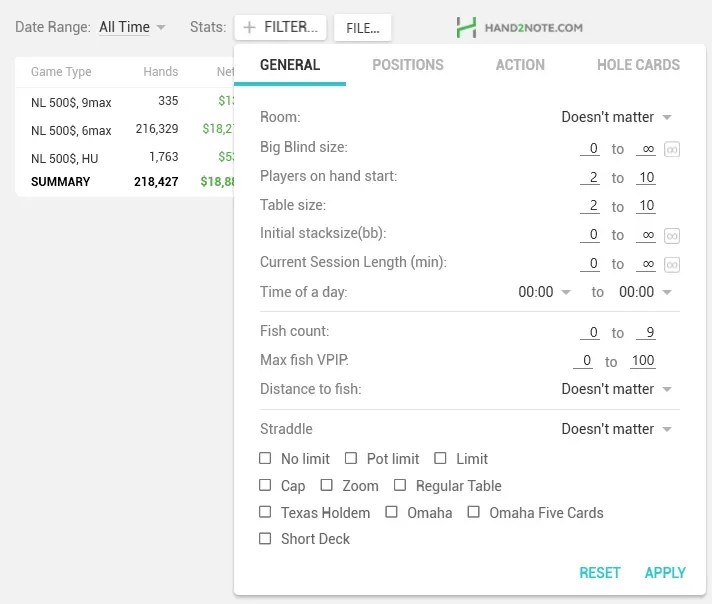712x604 pixels.
Task: Switch to the Positions tab
Action: pyautogui.click(x=407, y=65)
